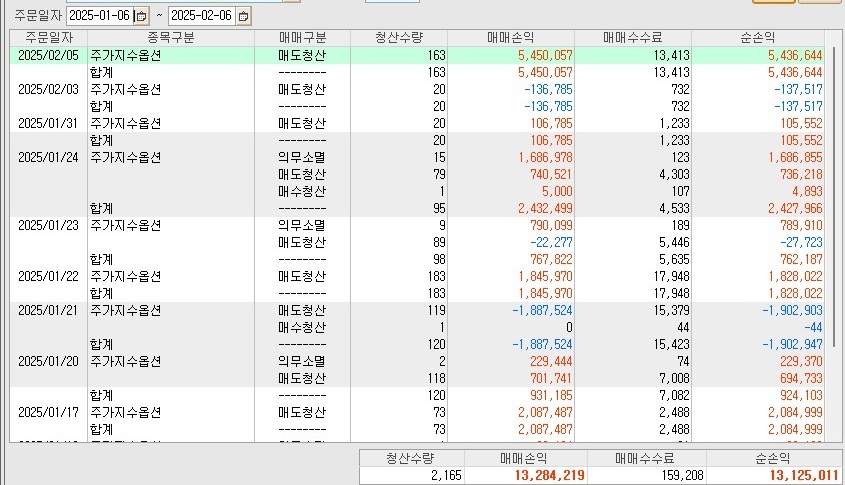This screenshot has width=845, height=485.
Task: Click the 매매수수료 header in the main table
Action: click(x=633, y=38)
